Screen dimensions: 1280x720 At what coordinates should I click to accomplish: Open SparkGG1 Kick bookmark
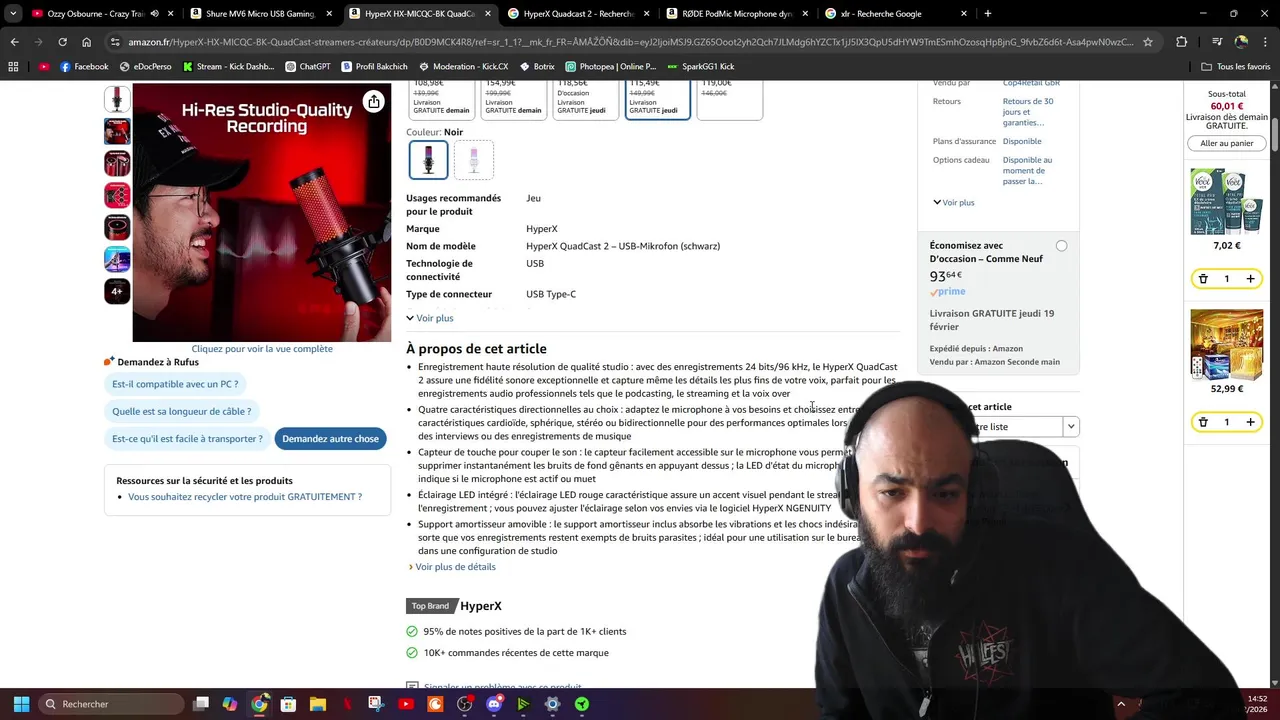[x=700, y=66]
